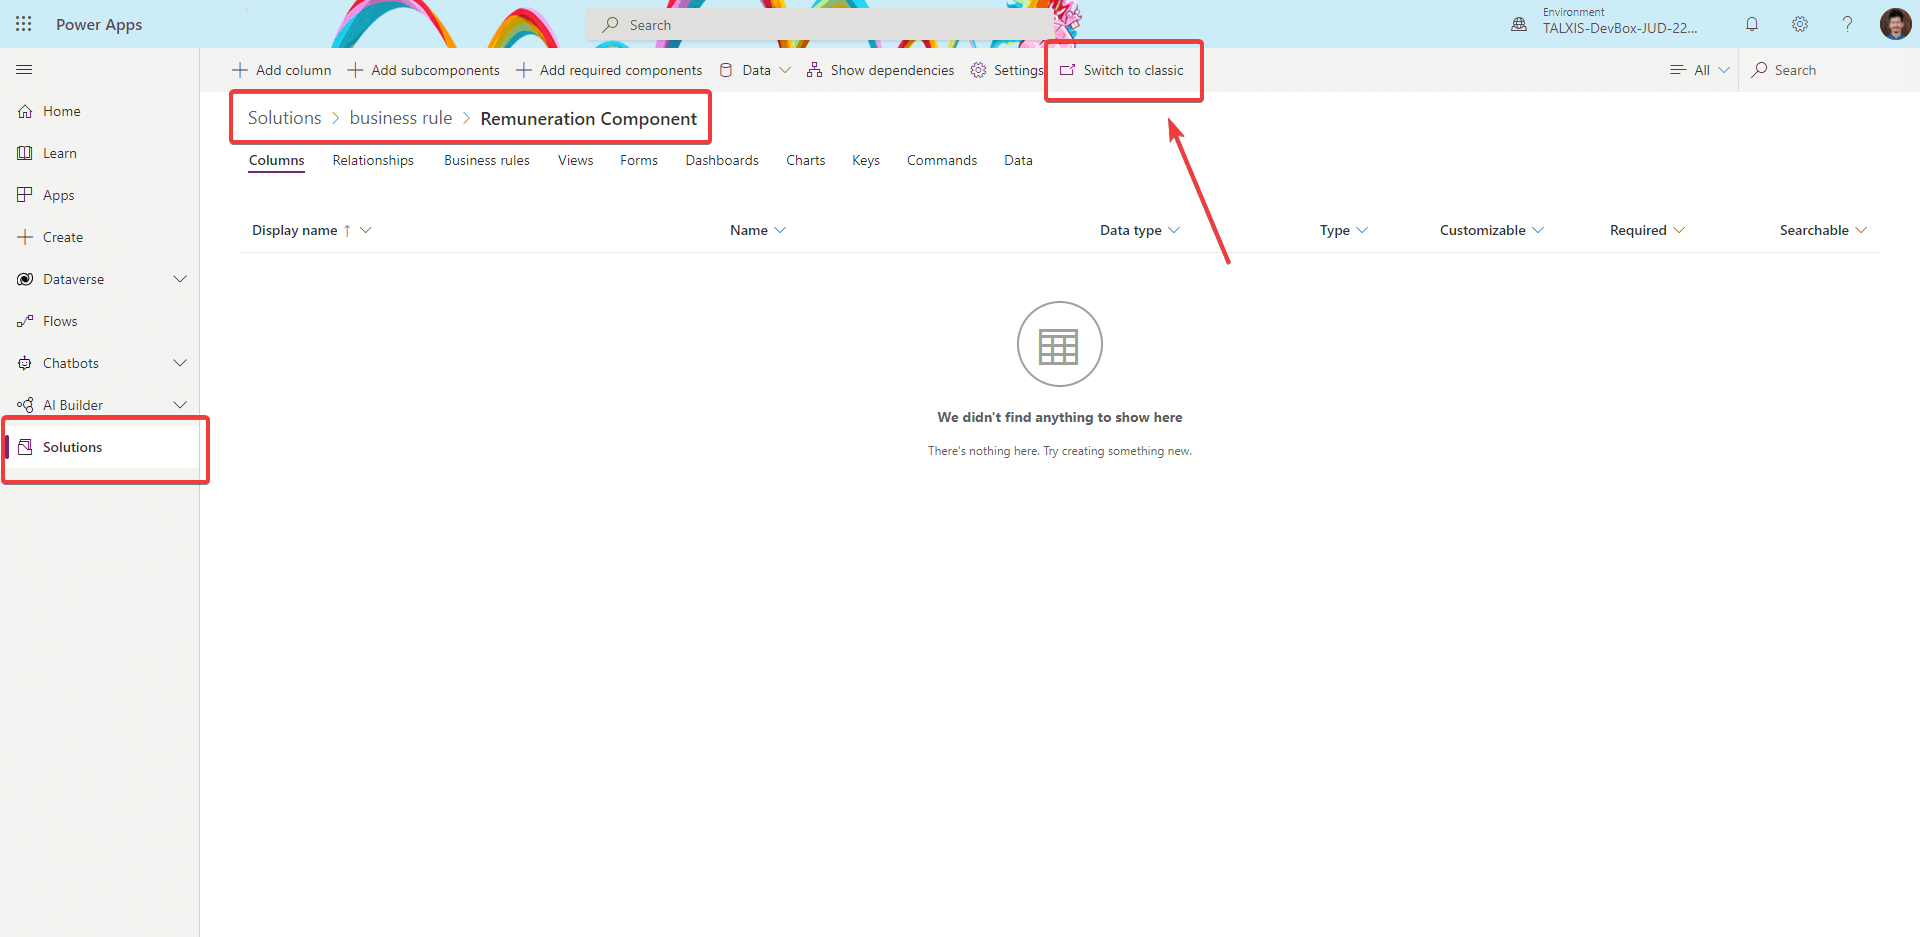This screenshot has height=937, width=1920.
Task: Switch to the Keys tab
Action: pyautogui.click(x=866, y=160)
